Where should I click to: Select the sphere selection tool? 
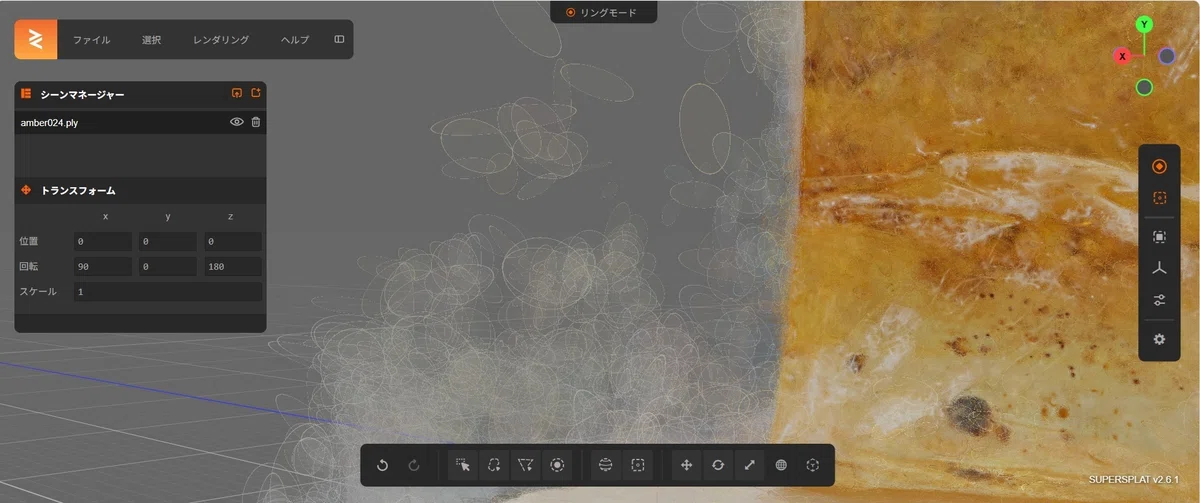(605, 465)
